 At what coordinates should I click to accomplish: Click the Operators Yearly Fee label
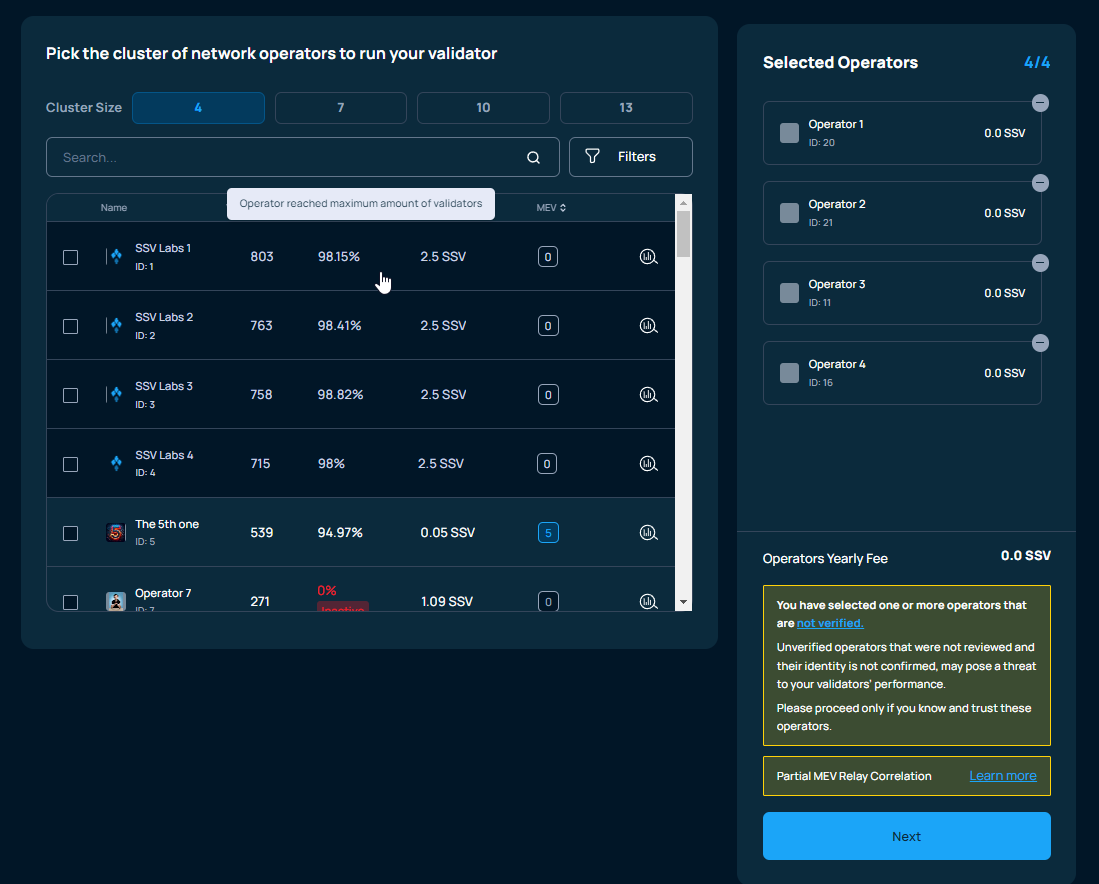[x=825, y=559]
